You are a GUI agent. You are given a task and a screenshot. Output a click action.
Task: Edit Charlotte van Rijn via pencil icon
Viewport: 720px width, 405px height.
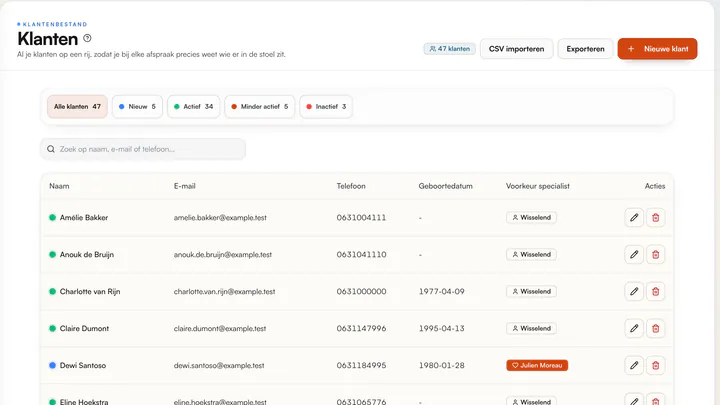(634, 292)
